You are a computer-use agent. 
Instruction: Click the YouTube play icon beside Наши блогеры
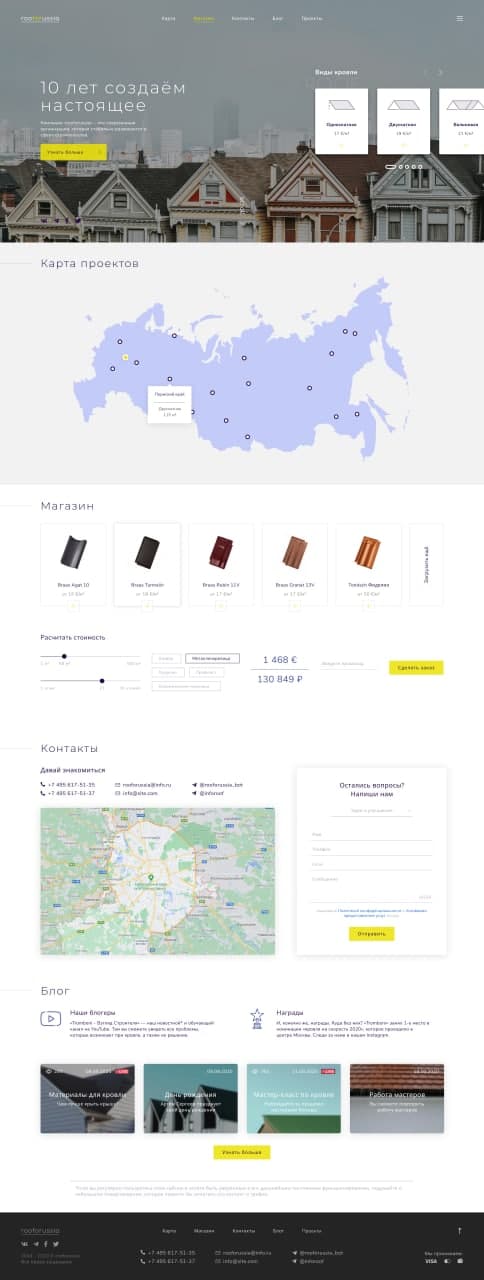pos(51,1019)
